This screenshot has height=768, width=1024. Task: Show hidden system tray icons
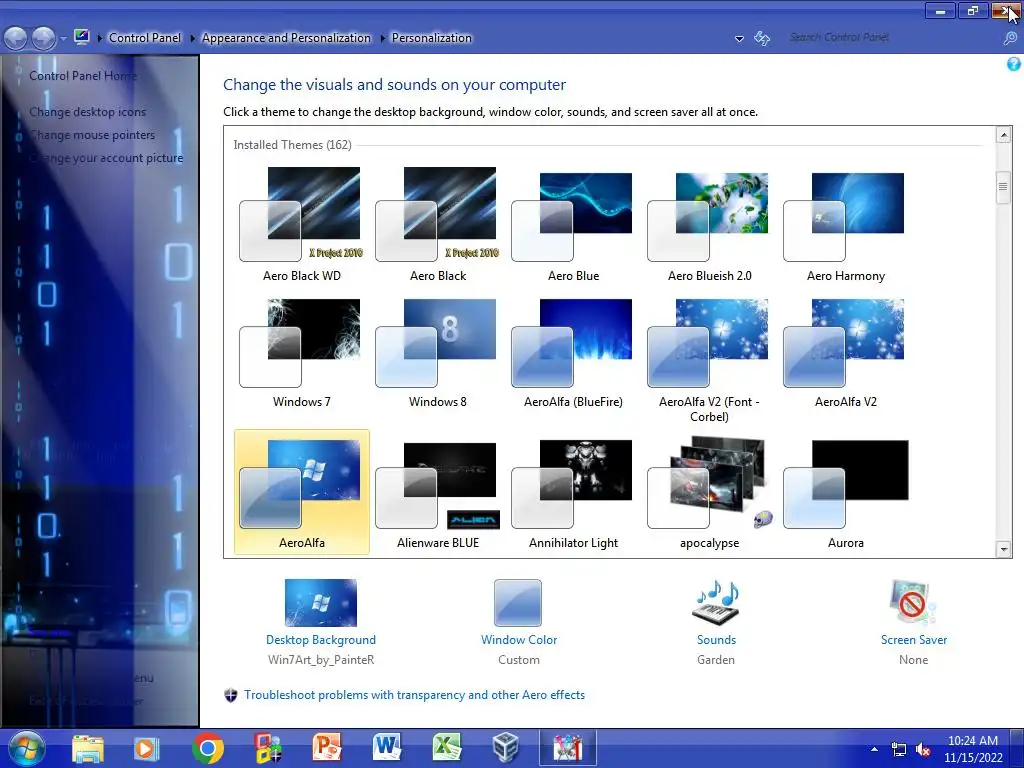coord(874,749)
